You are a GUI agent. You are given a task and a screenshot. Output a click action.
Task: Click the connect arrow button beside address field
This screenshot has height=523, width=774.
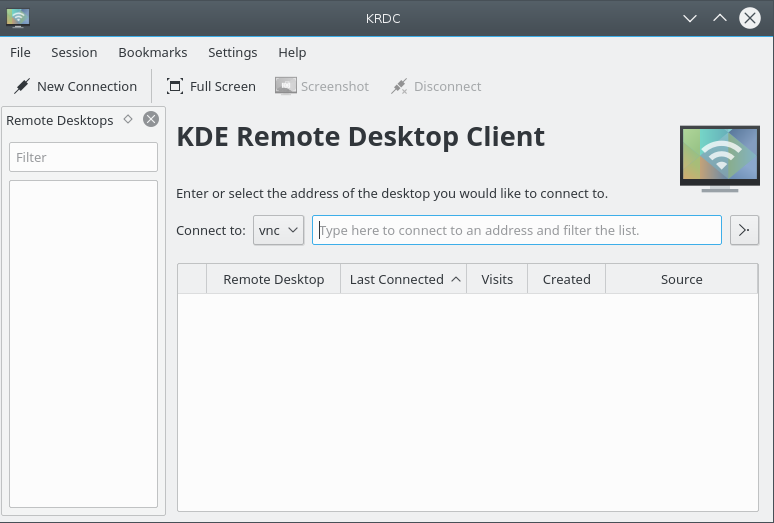744,230
